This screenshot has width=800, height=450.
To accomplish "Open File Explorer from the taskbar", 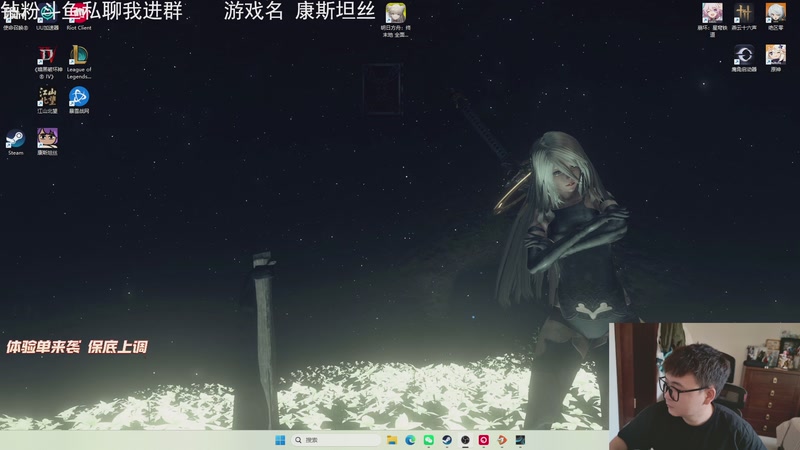I will click(392, 440).
